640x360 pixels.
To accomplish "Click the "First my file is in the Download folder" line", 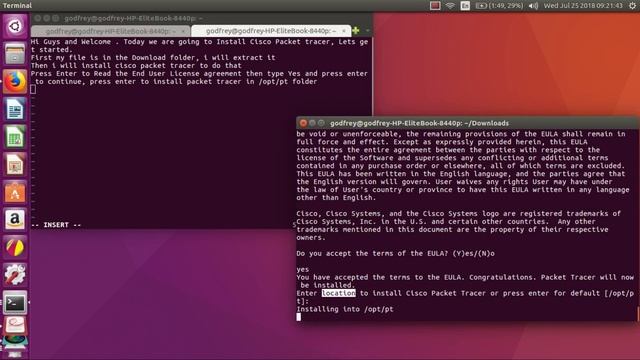I will [x=153, y=58].
